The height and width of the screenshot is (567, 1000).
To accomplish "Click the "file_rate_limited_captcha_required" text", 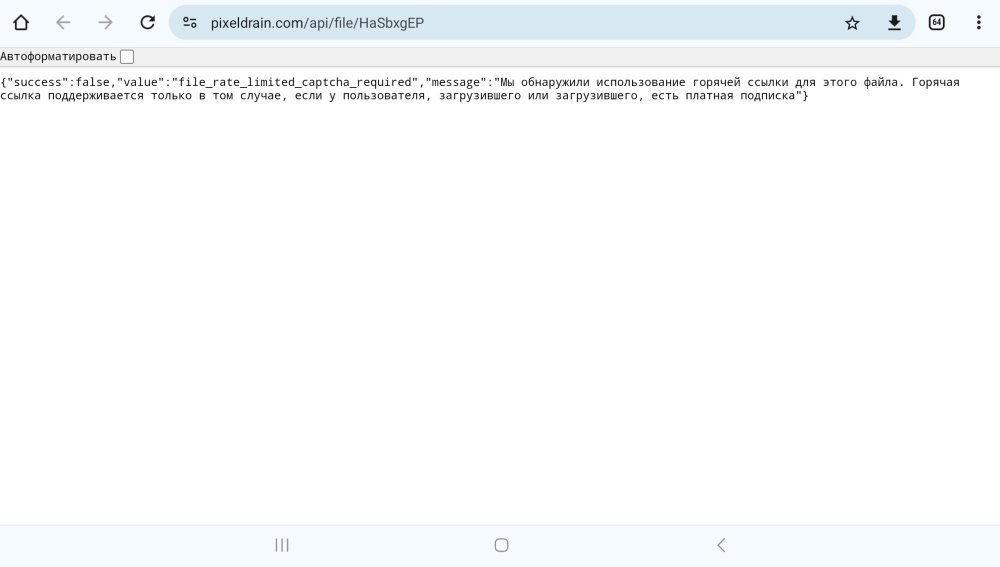I will pos(295,82).
